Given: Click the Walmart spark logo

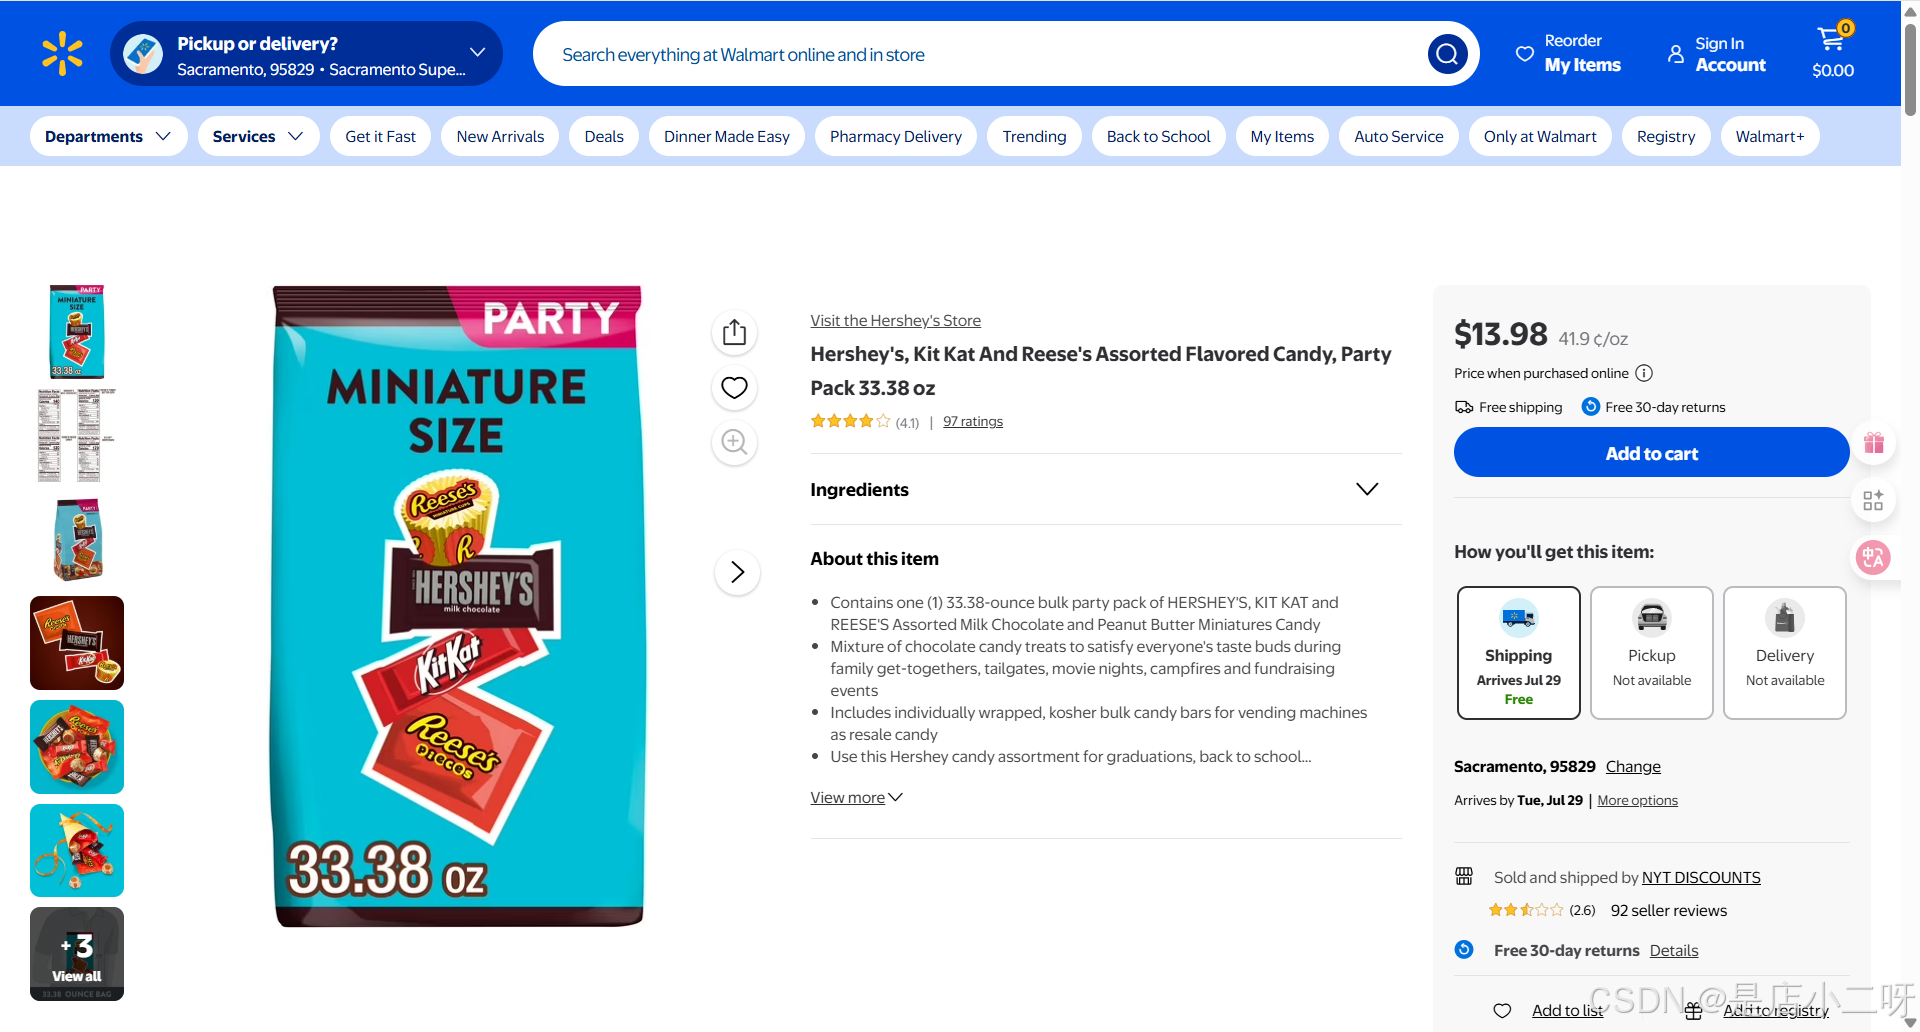Looking at the screenshot, I should pyautogui.click(x=62, y=54).
